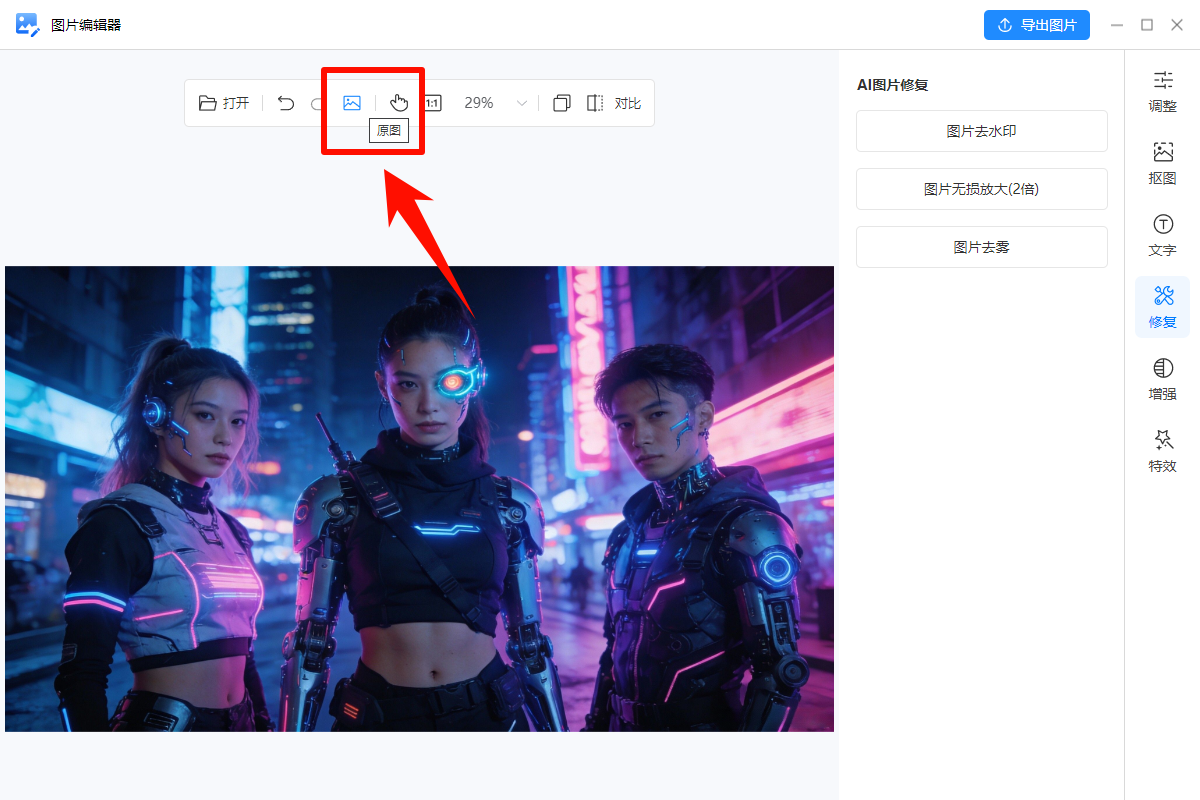Screen dimensions: 1200x800
Task: Start 图片去水印 watermark removal
Action: (x=981, y=130)
